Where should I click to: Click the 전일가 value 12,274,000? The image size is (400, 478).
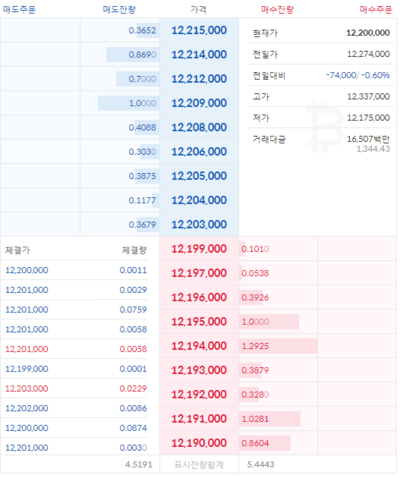[368, 54]
